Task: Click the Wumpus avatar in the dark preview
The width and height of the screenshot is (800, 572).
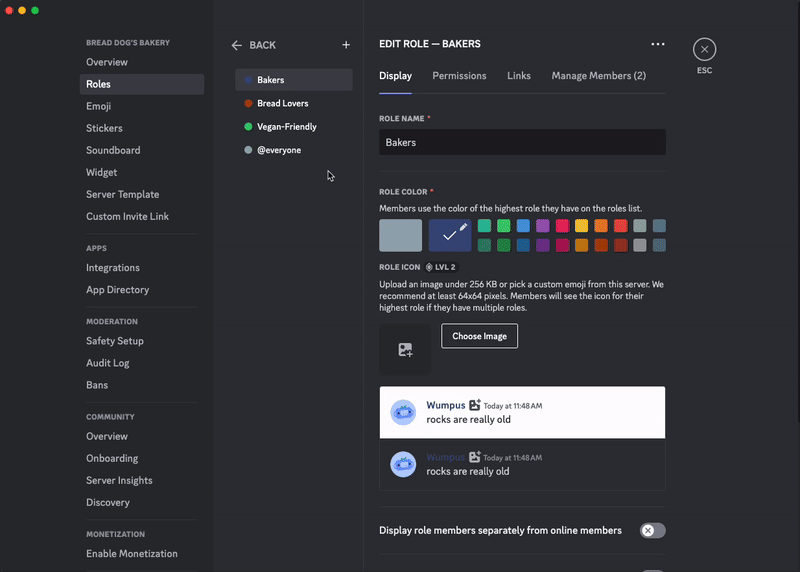Action: coord(403,464)
